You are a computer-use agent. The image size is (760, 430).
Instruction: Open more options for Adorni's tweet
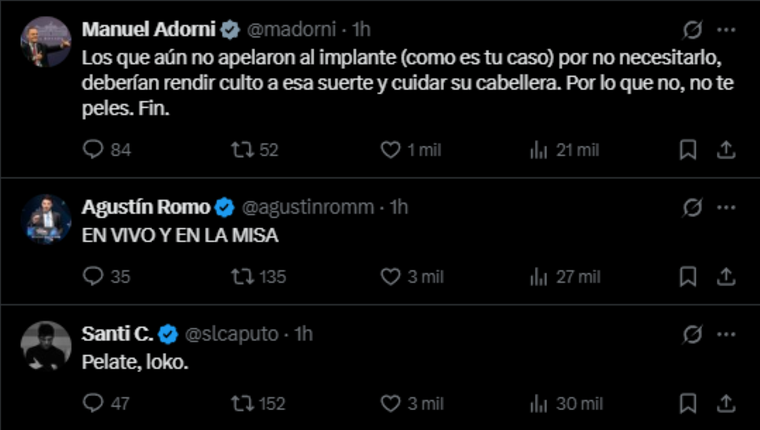pyautogui.click(x=727, y=28)
